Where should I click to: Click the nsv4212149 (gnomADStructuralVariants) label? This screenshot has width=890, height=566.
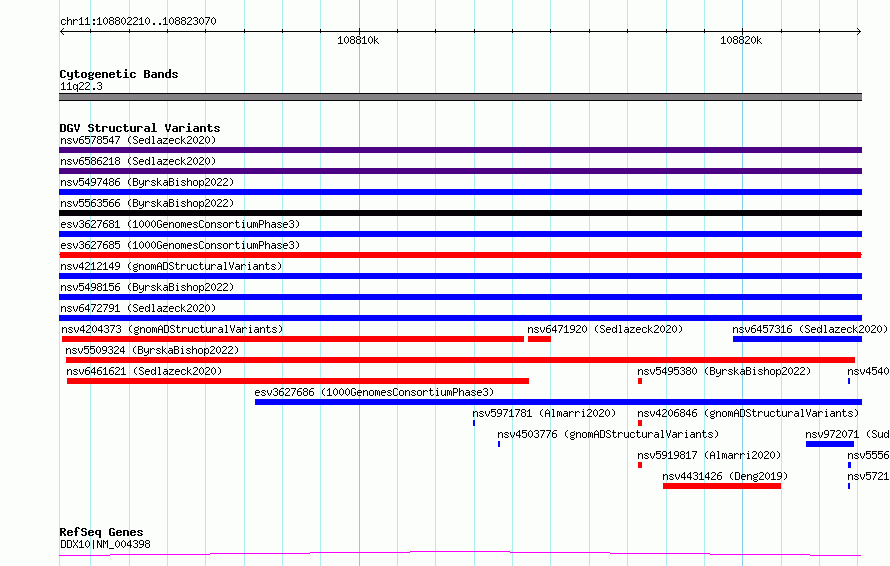171,266
